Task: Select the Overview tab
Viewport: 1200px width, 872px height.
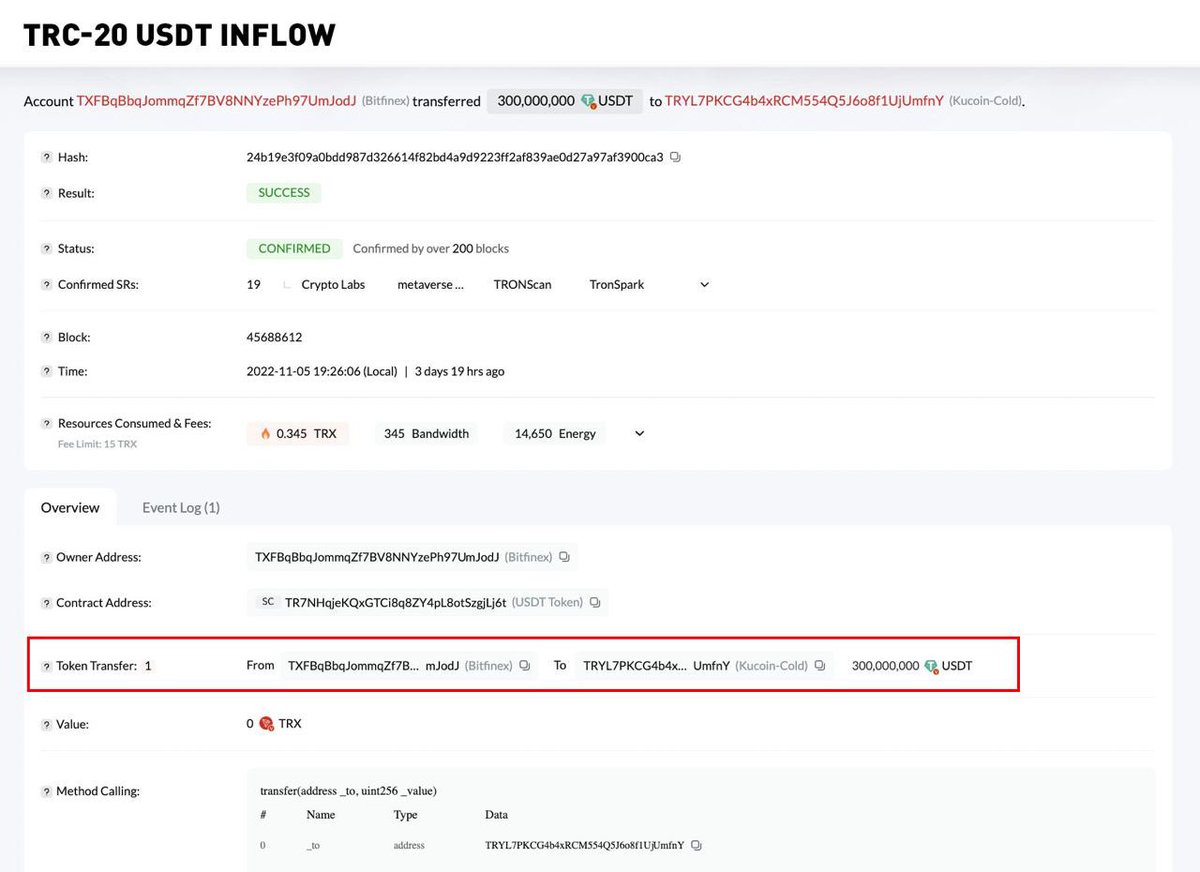Action: [70, 507]
